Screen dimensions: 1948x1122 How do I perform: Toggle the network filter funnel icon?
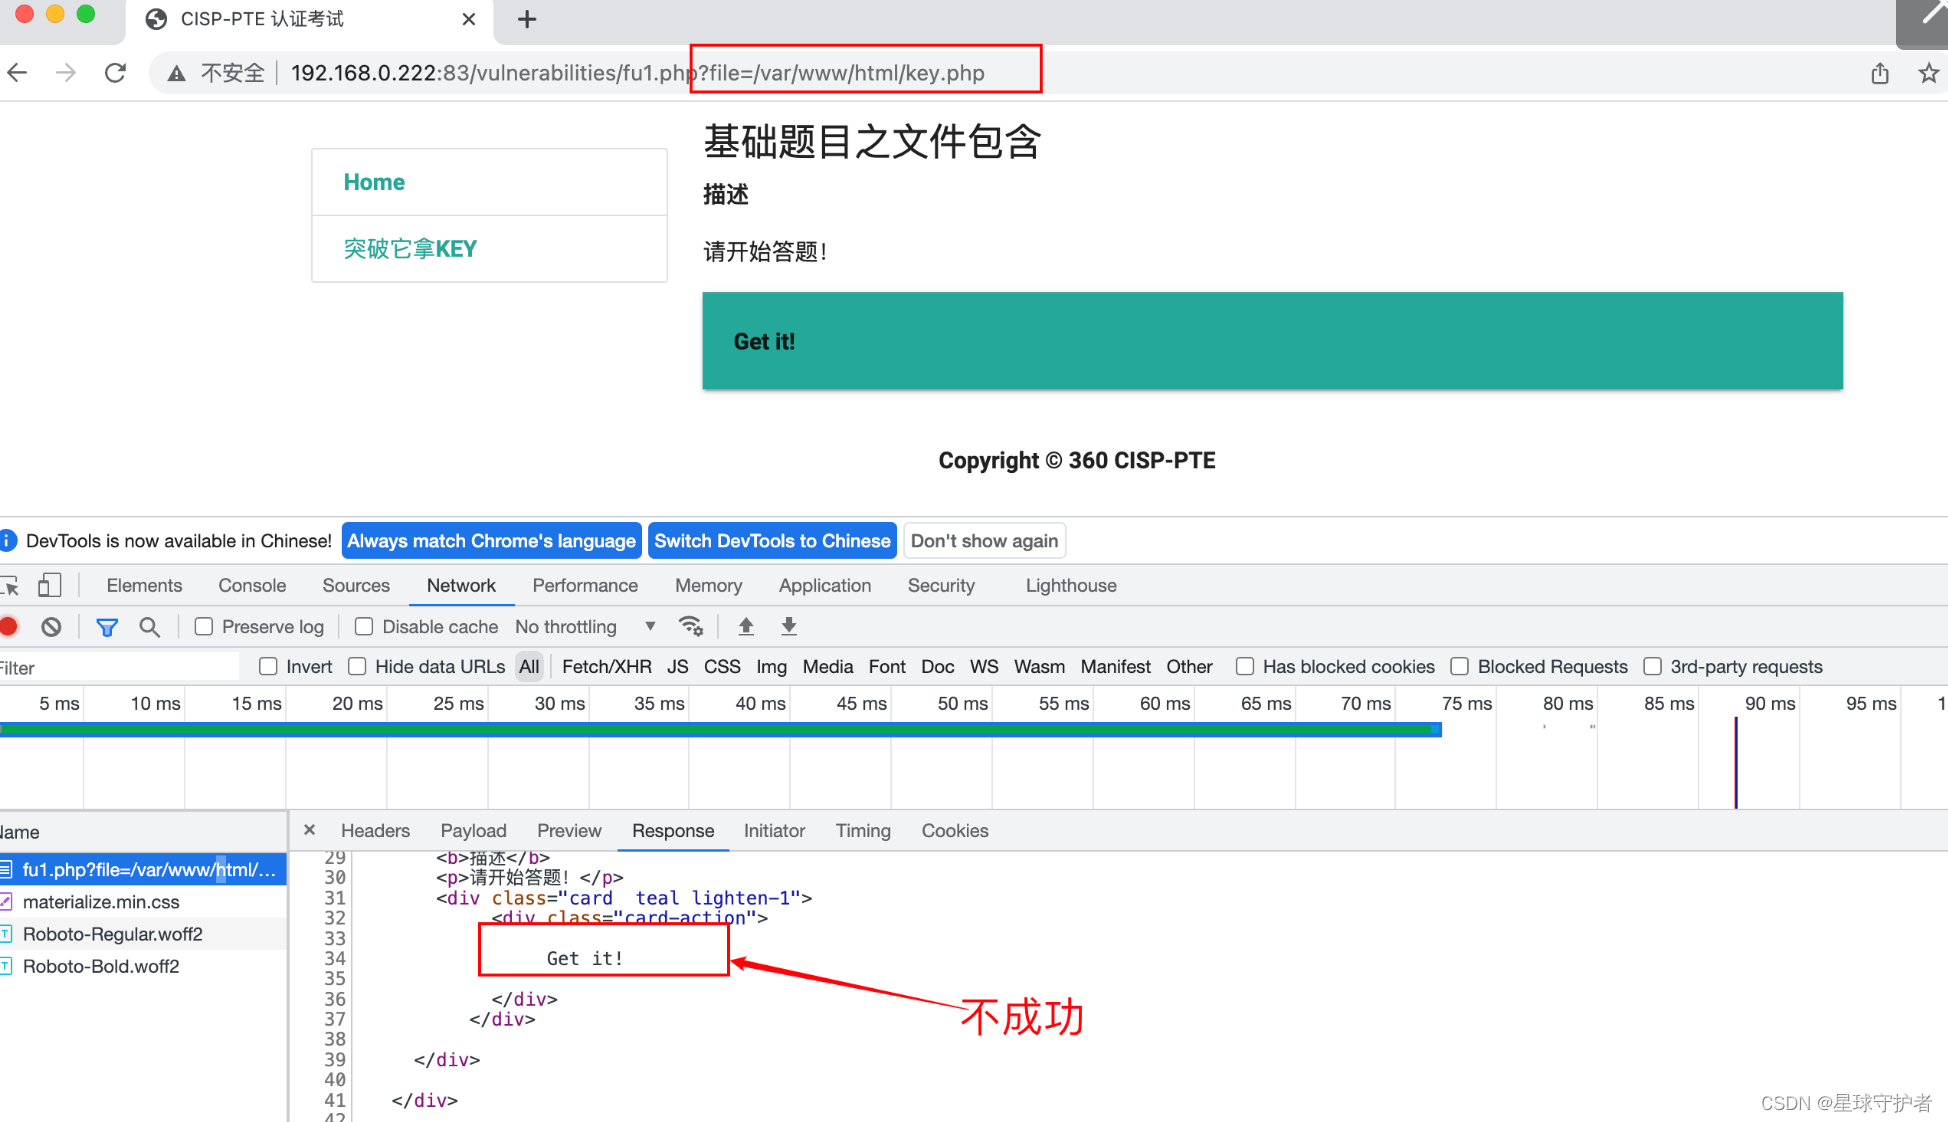coord(107,627)
